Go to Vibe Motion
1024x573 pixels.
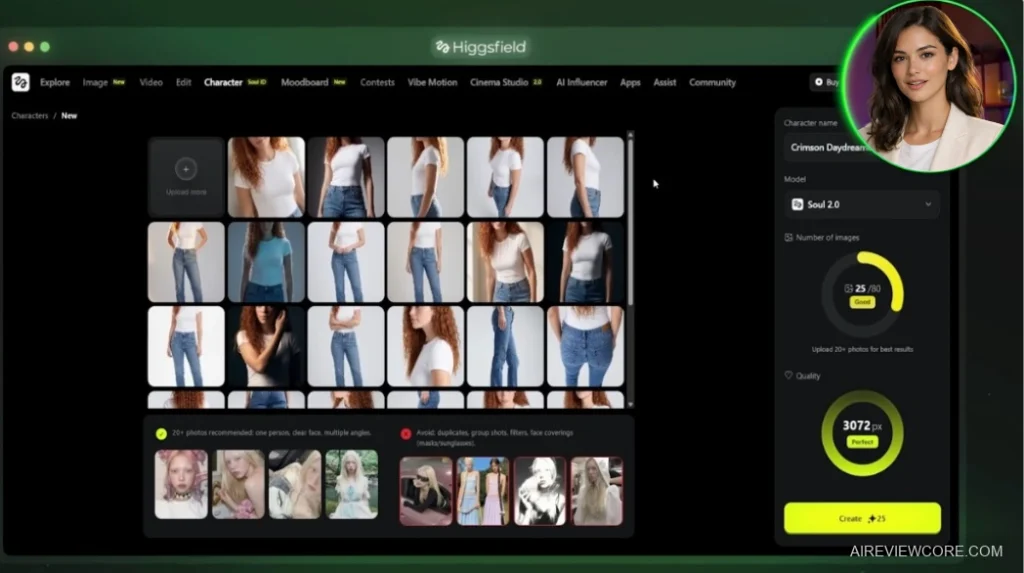click(432, 82)
